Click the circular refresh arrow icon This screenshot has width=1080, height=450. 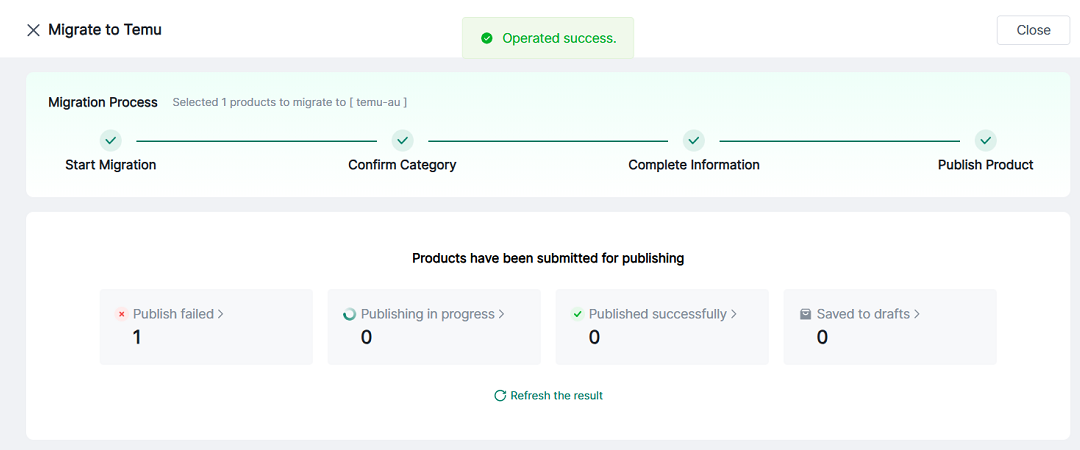(x=500, y=396)
